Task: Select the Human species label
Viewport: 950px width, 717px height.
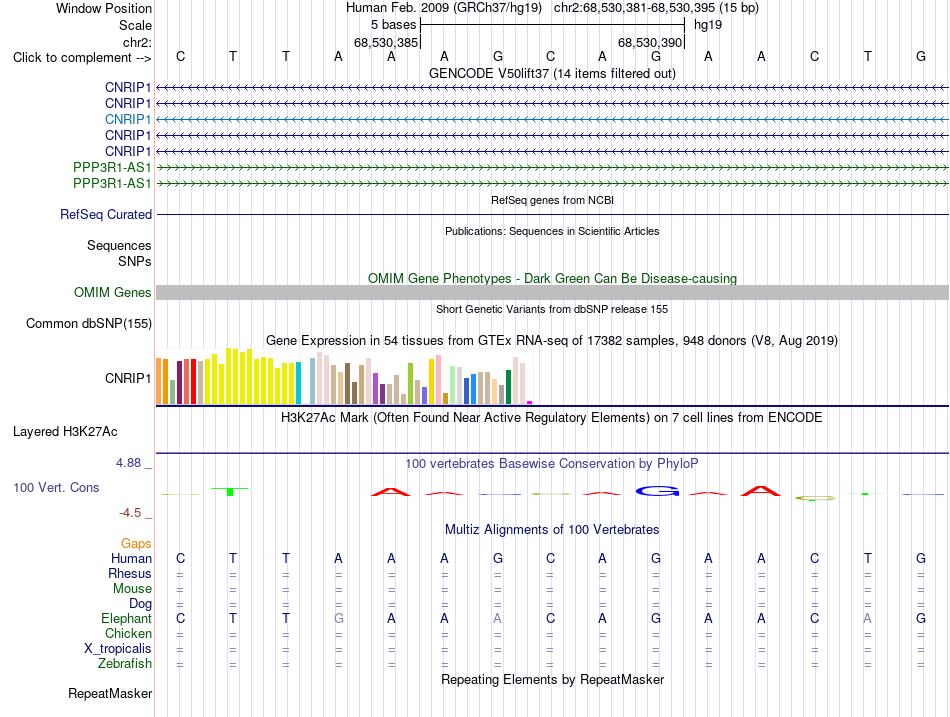Action: pyautogui.click(x=131, y=559)
